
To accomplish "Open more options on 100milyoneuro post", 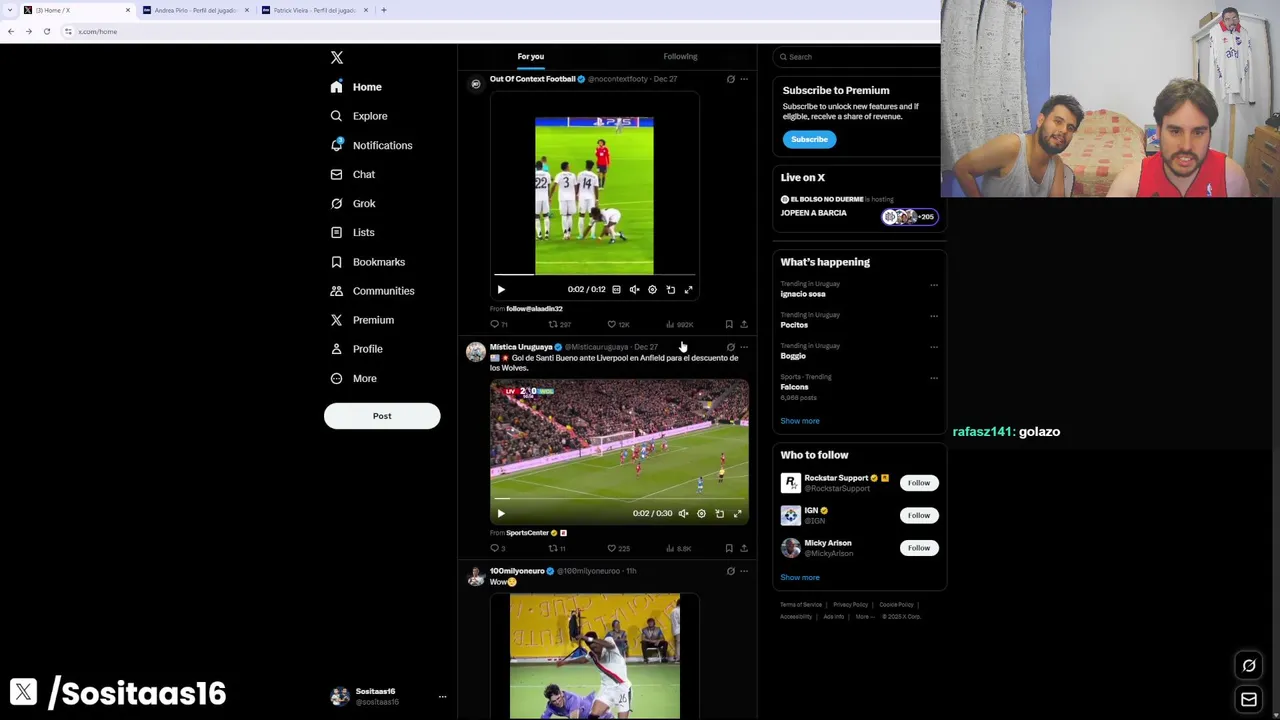I will coord(743,571).
